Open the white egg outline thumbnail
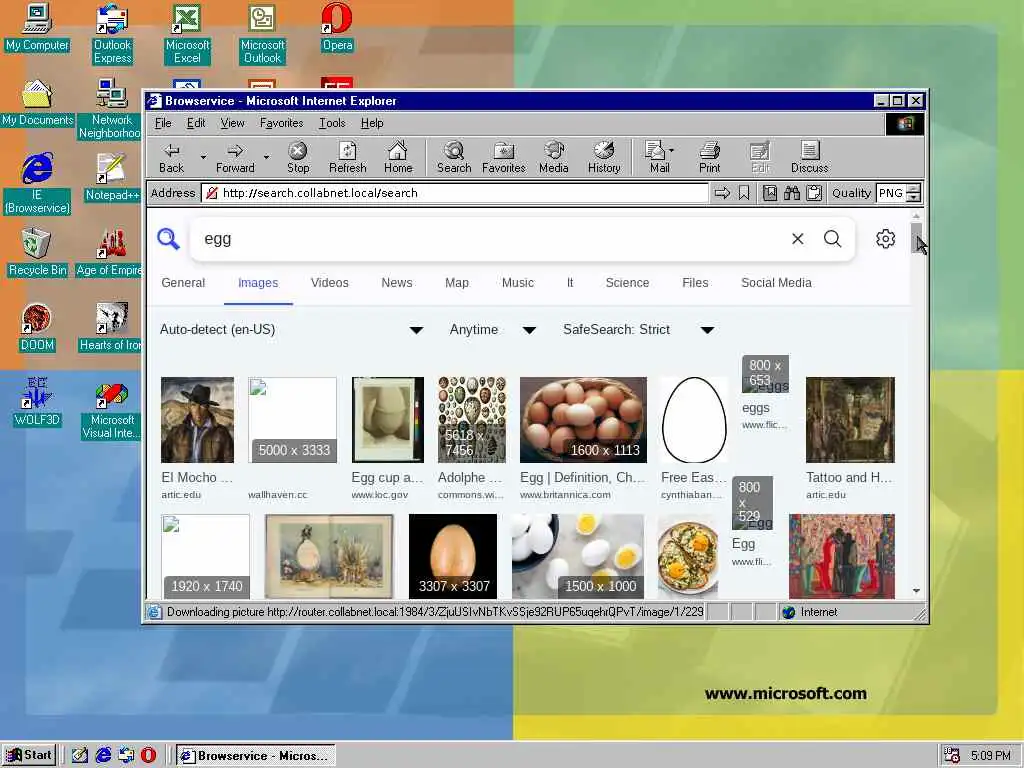 694,419
